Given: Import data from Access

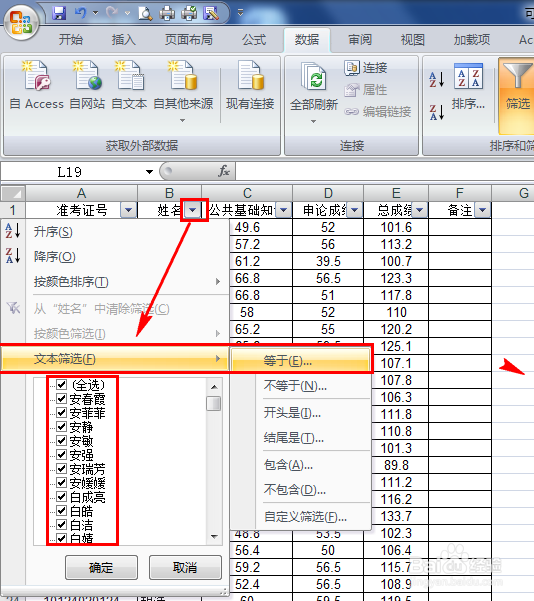Looking at the screenshot, I should tap(37, 85).
